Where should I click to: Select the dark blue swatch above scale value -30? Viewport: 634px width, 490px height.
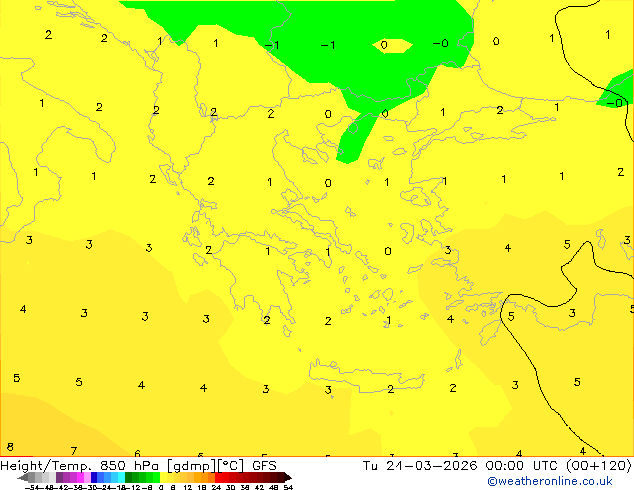click(x=94, y=477)
